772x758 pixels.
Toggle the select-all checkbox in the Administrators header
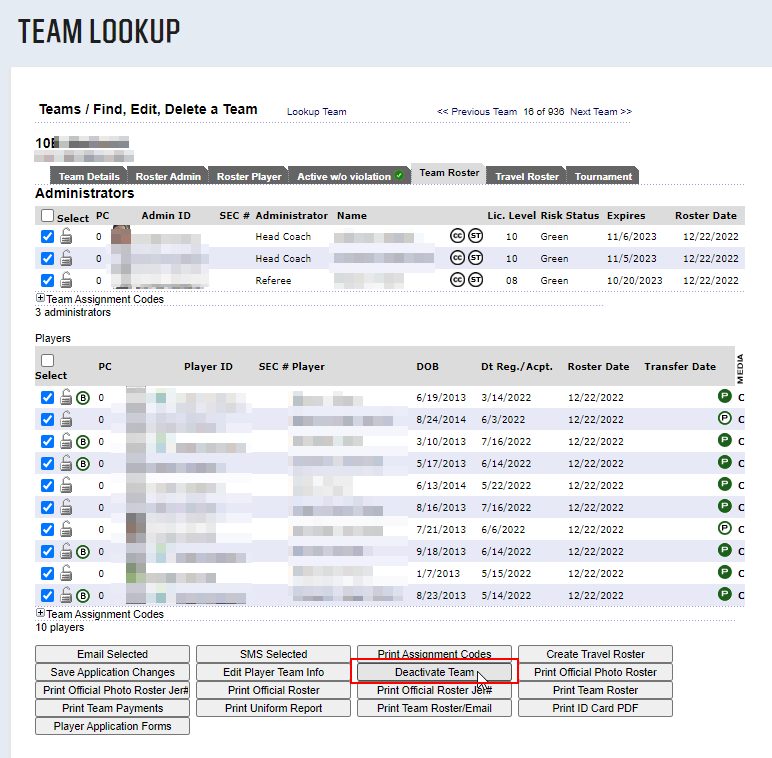click(47, 216)
